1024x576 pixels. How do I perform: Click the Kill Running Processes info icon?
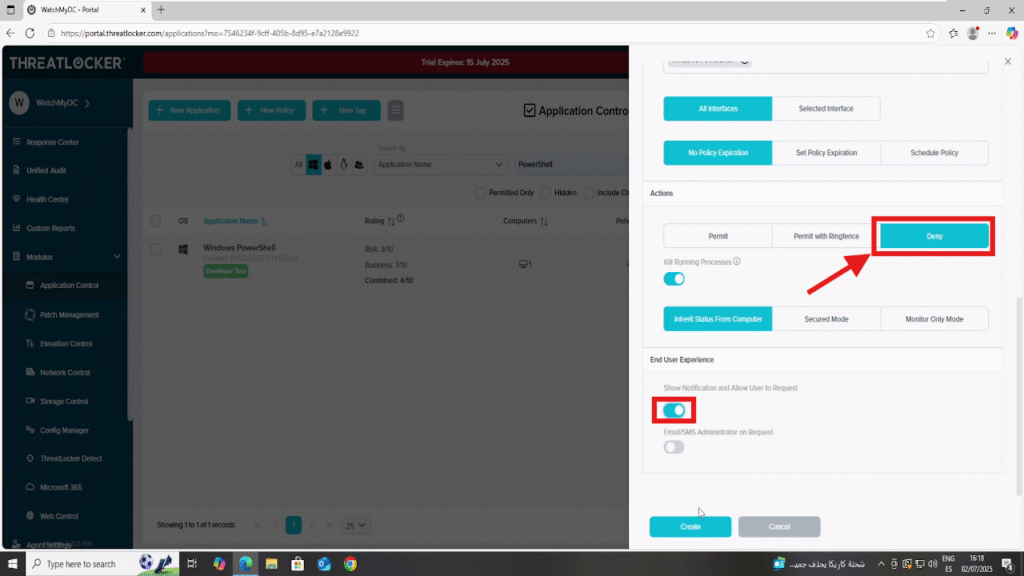(737, 261)
